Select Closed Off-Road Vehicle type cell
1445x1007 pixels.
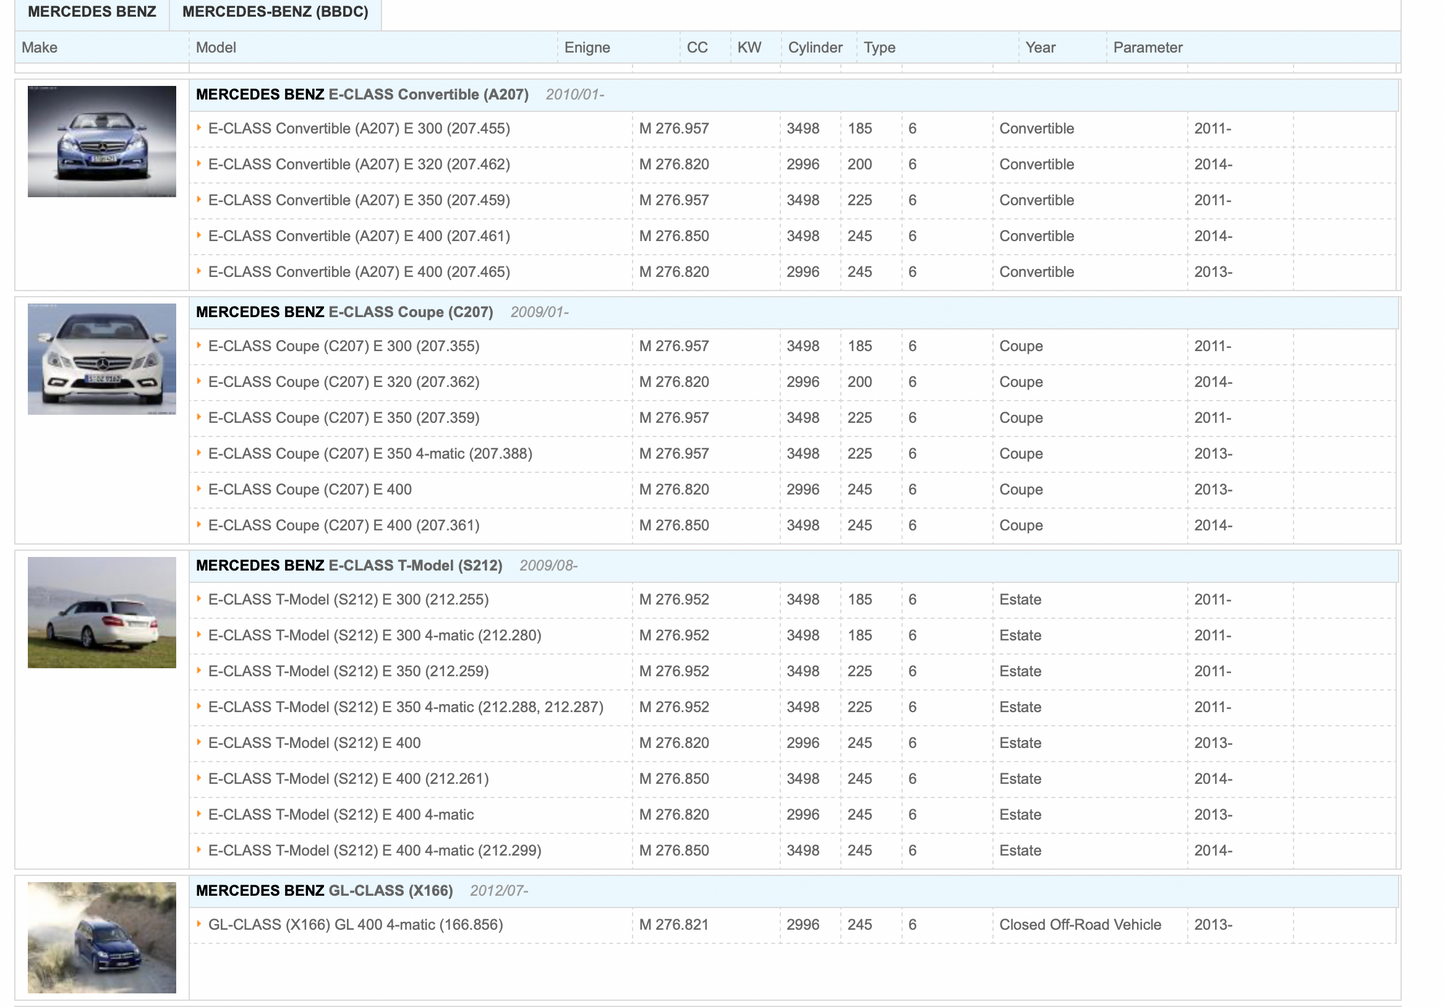point(1080,925)
